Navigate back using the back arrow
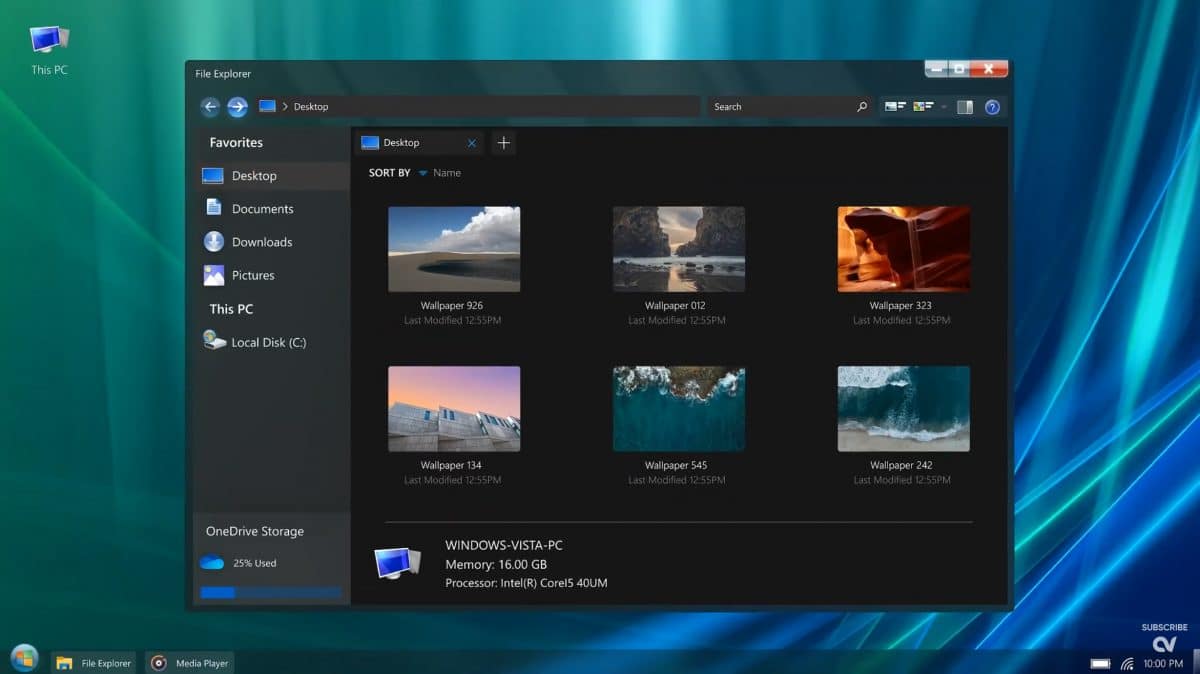Image resolution: width=1200 pixels, height=674 pixels. click(210, 106)
